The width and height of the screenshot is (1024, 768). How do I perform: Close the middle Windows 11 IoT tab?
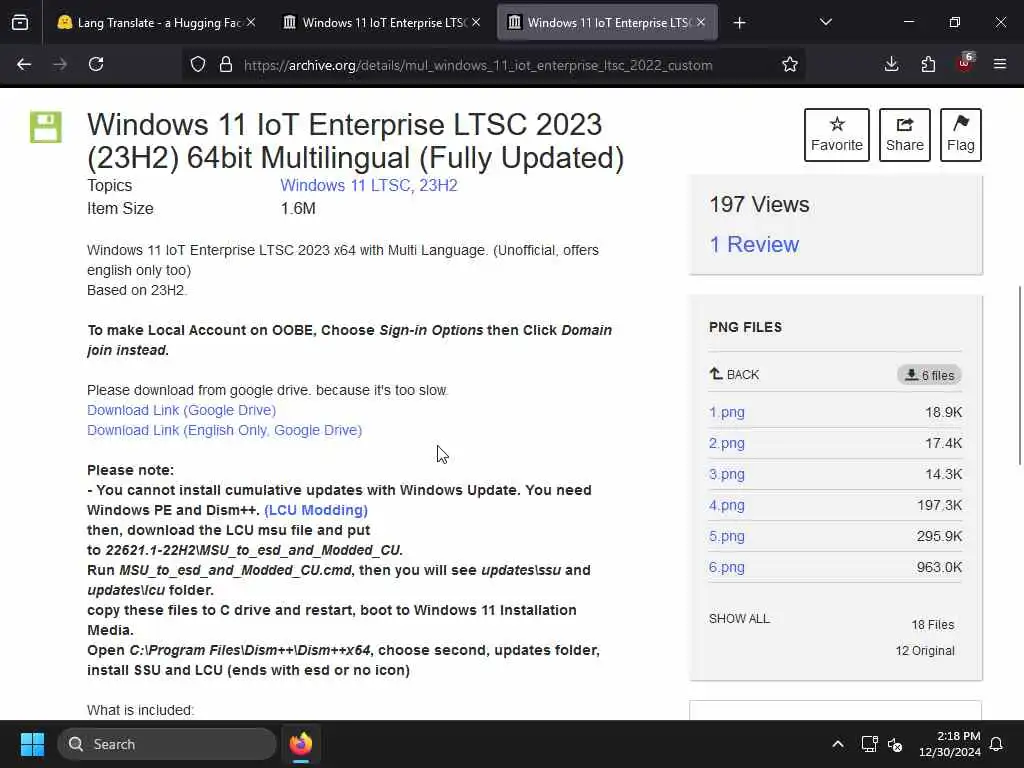(476, 22)
